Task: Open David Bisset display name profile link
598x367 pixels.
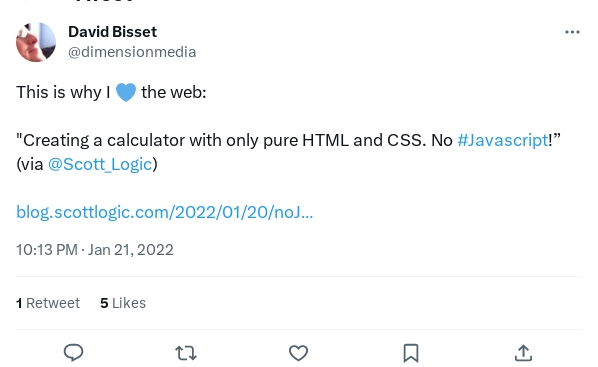Action: pos(113,32)
